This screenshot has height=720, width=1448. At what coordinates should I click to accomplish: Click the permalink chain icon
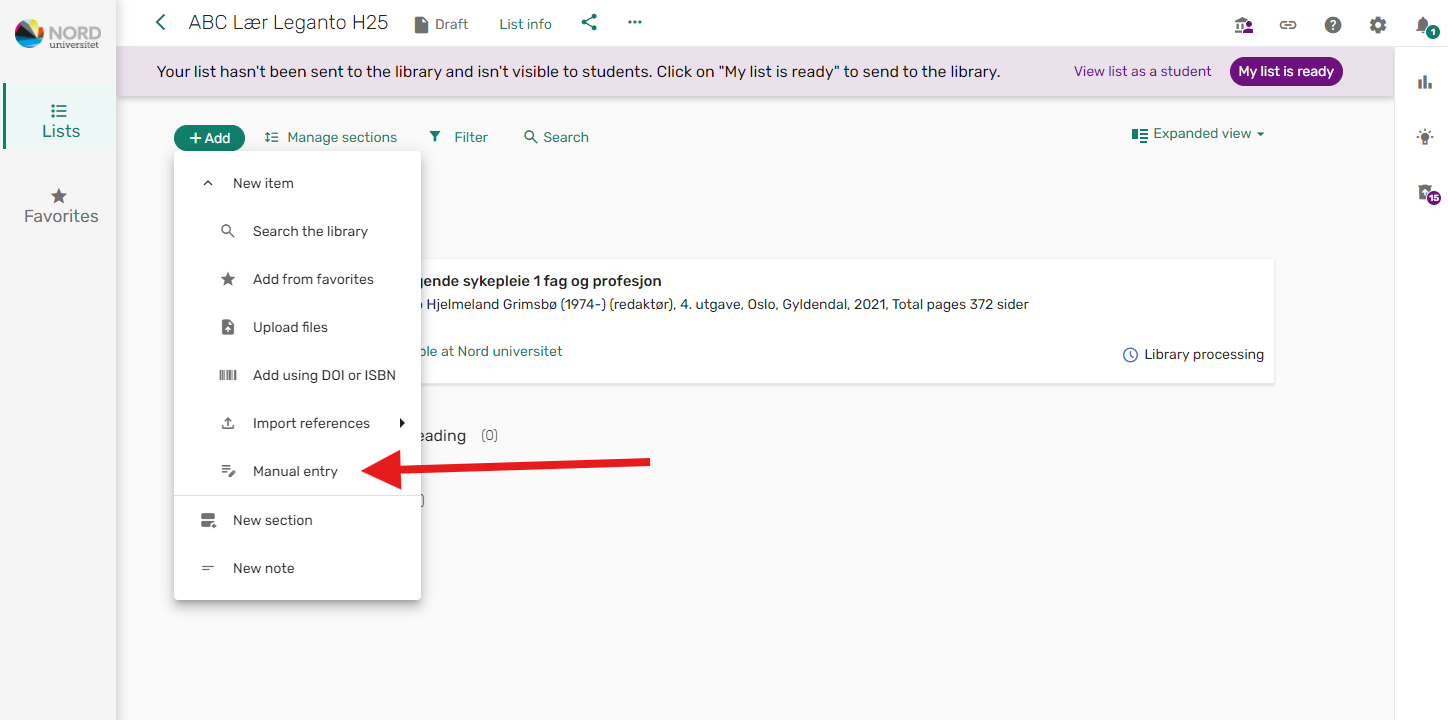click(x=1288, y=25)
